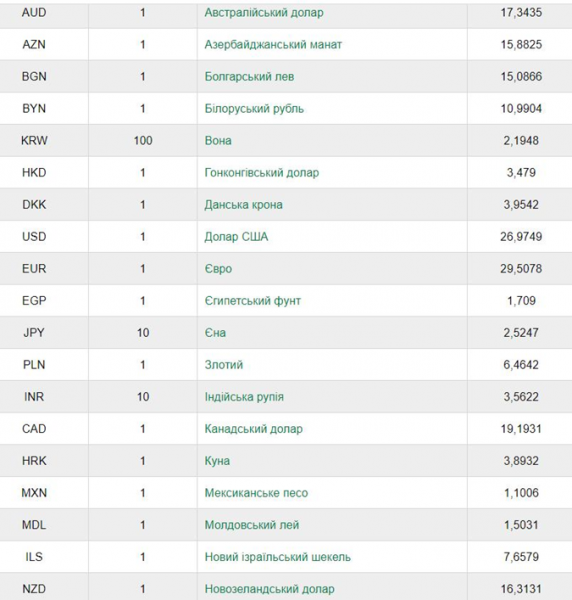Open the Євро currency link
Viewport: 572px width, 600px height.
218,269
